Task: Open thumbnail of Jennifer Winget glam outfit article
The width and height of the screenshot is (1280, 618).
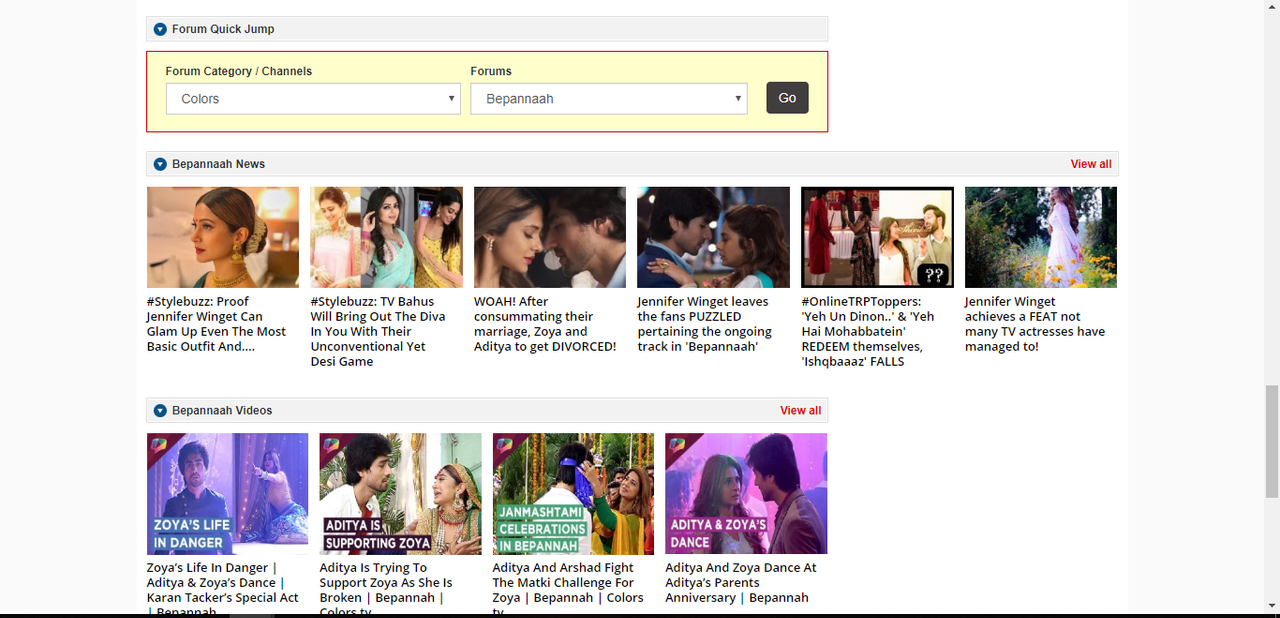Action: coord(223,237)
